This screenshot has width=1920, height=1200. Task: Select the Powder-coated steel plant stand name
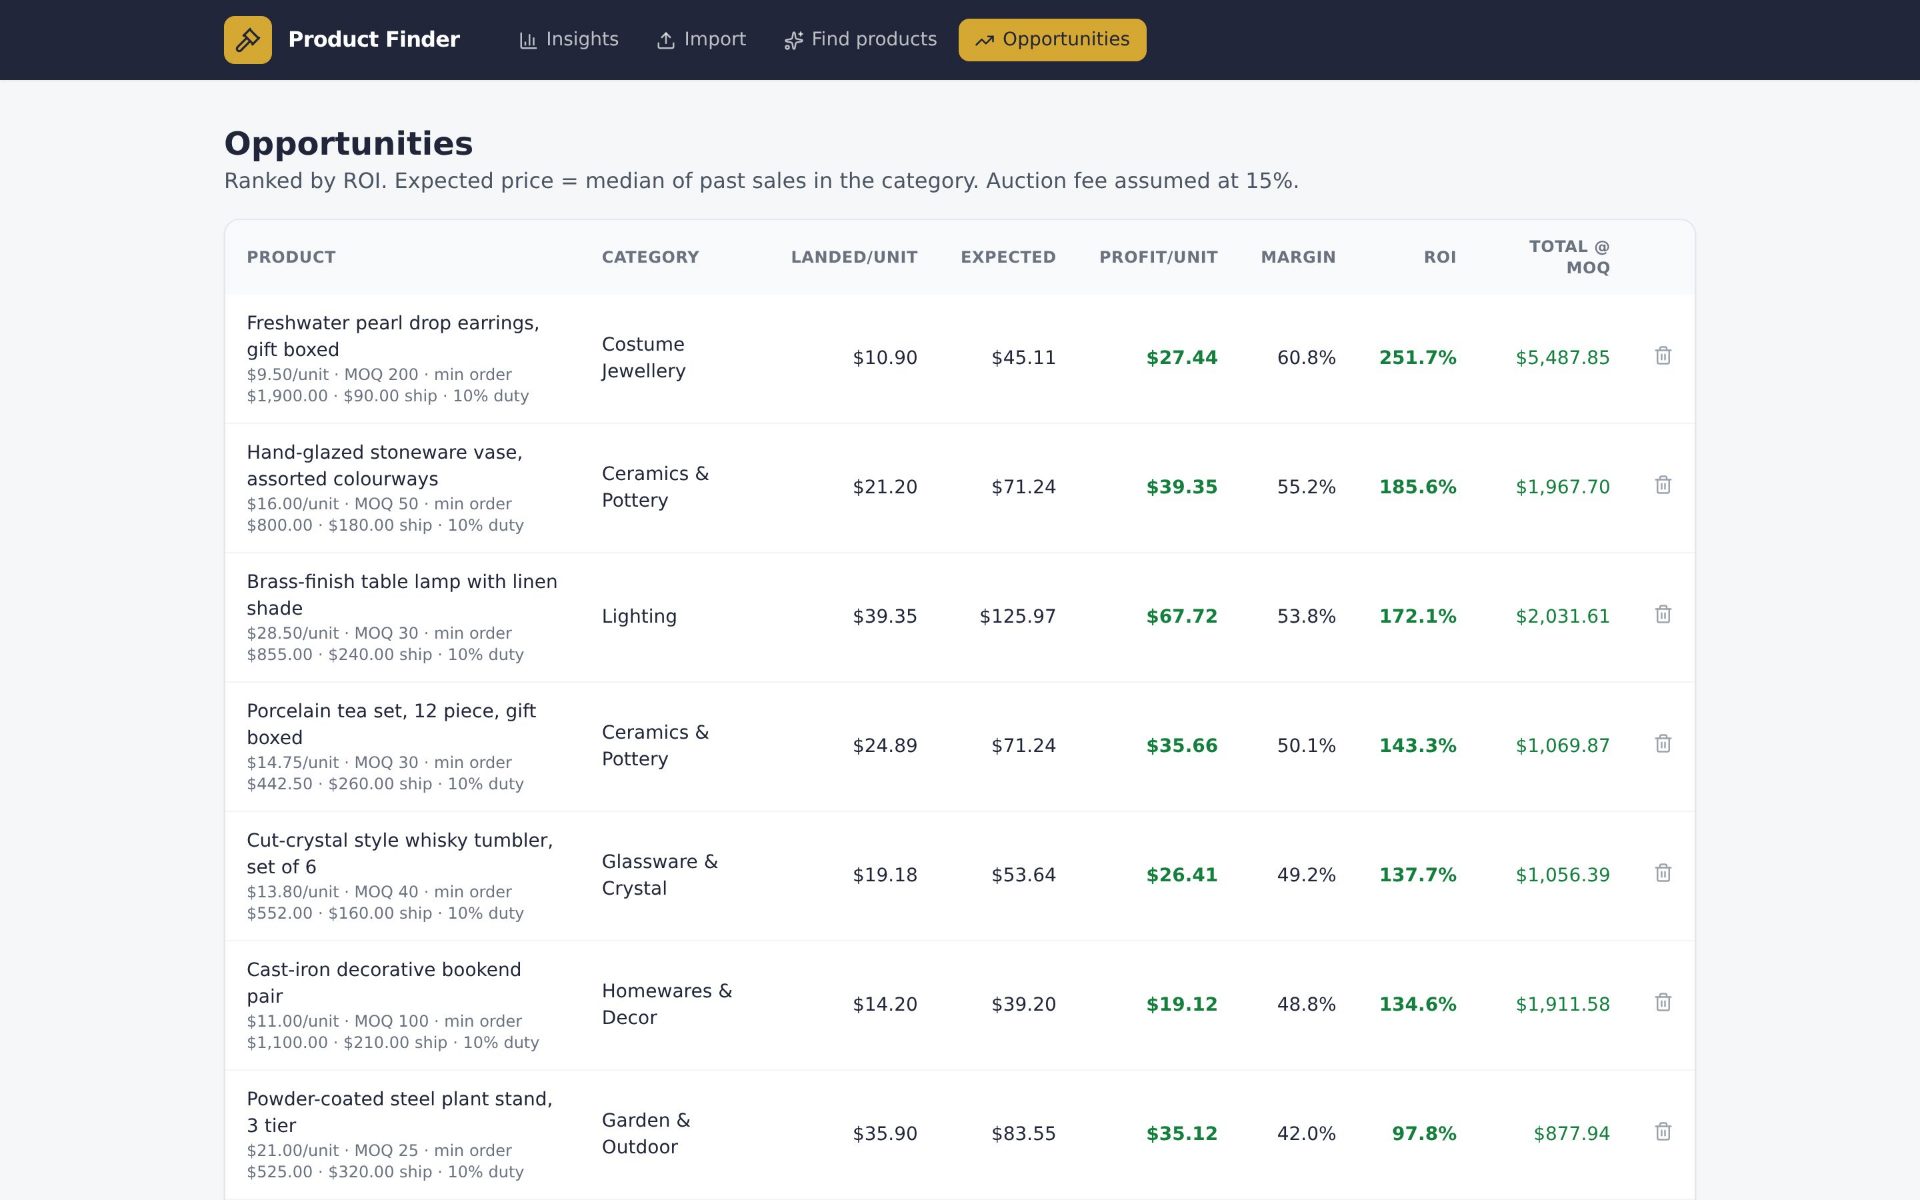(400, 1112)
